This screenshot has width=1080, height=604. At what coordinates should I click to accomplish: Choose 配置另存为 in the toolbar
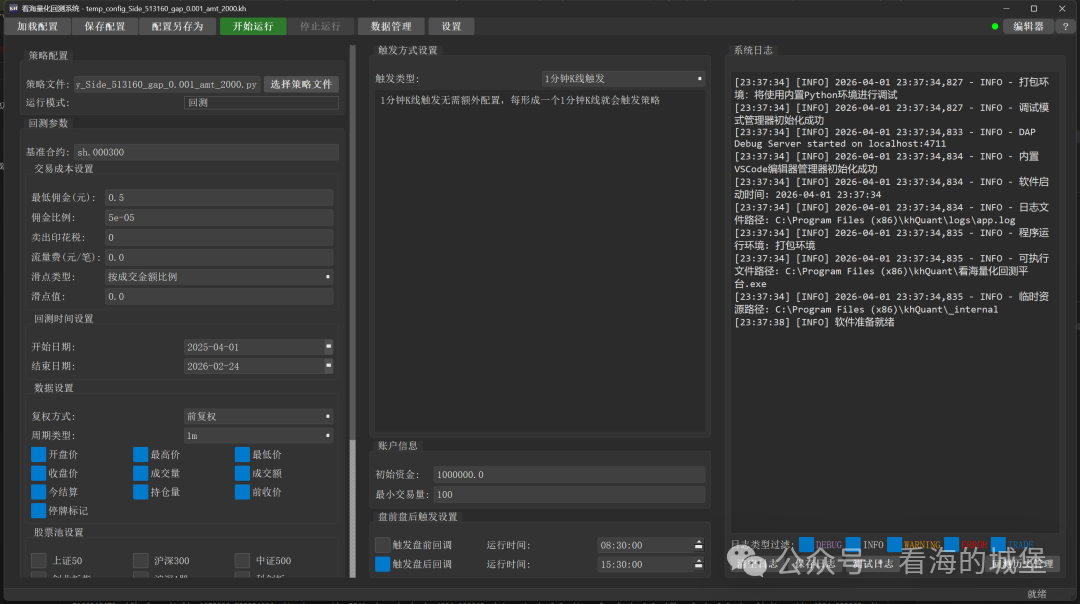(x=178, y=26)
